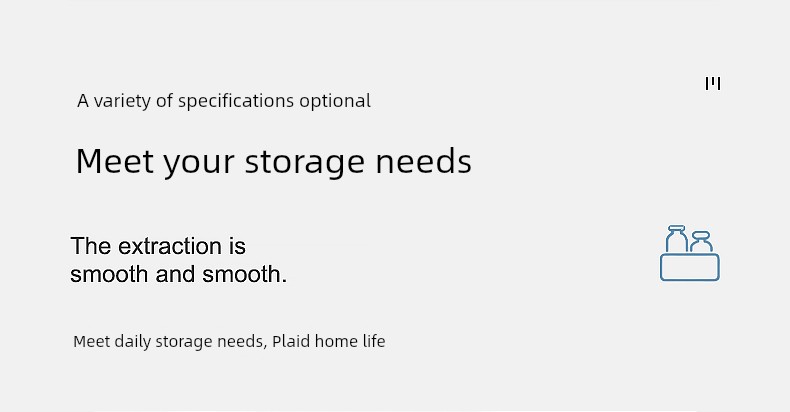Click the shorter bottle in the storage icon
This screenshot has height=412, width=790.
pos(701,242)
